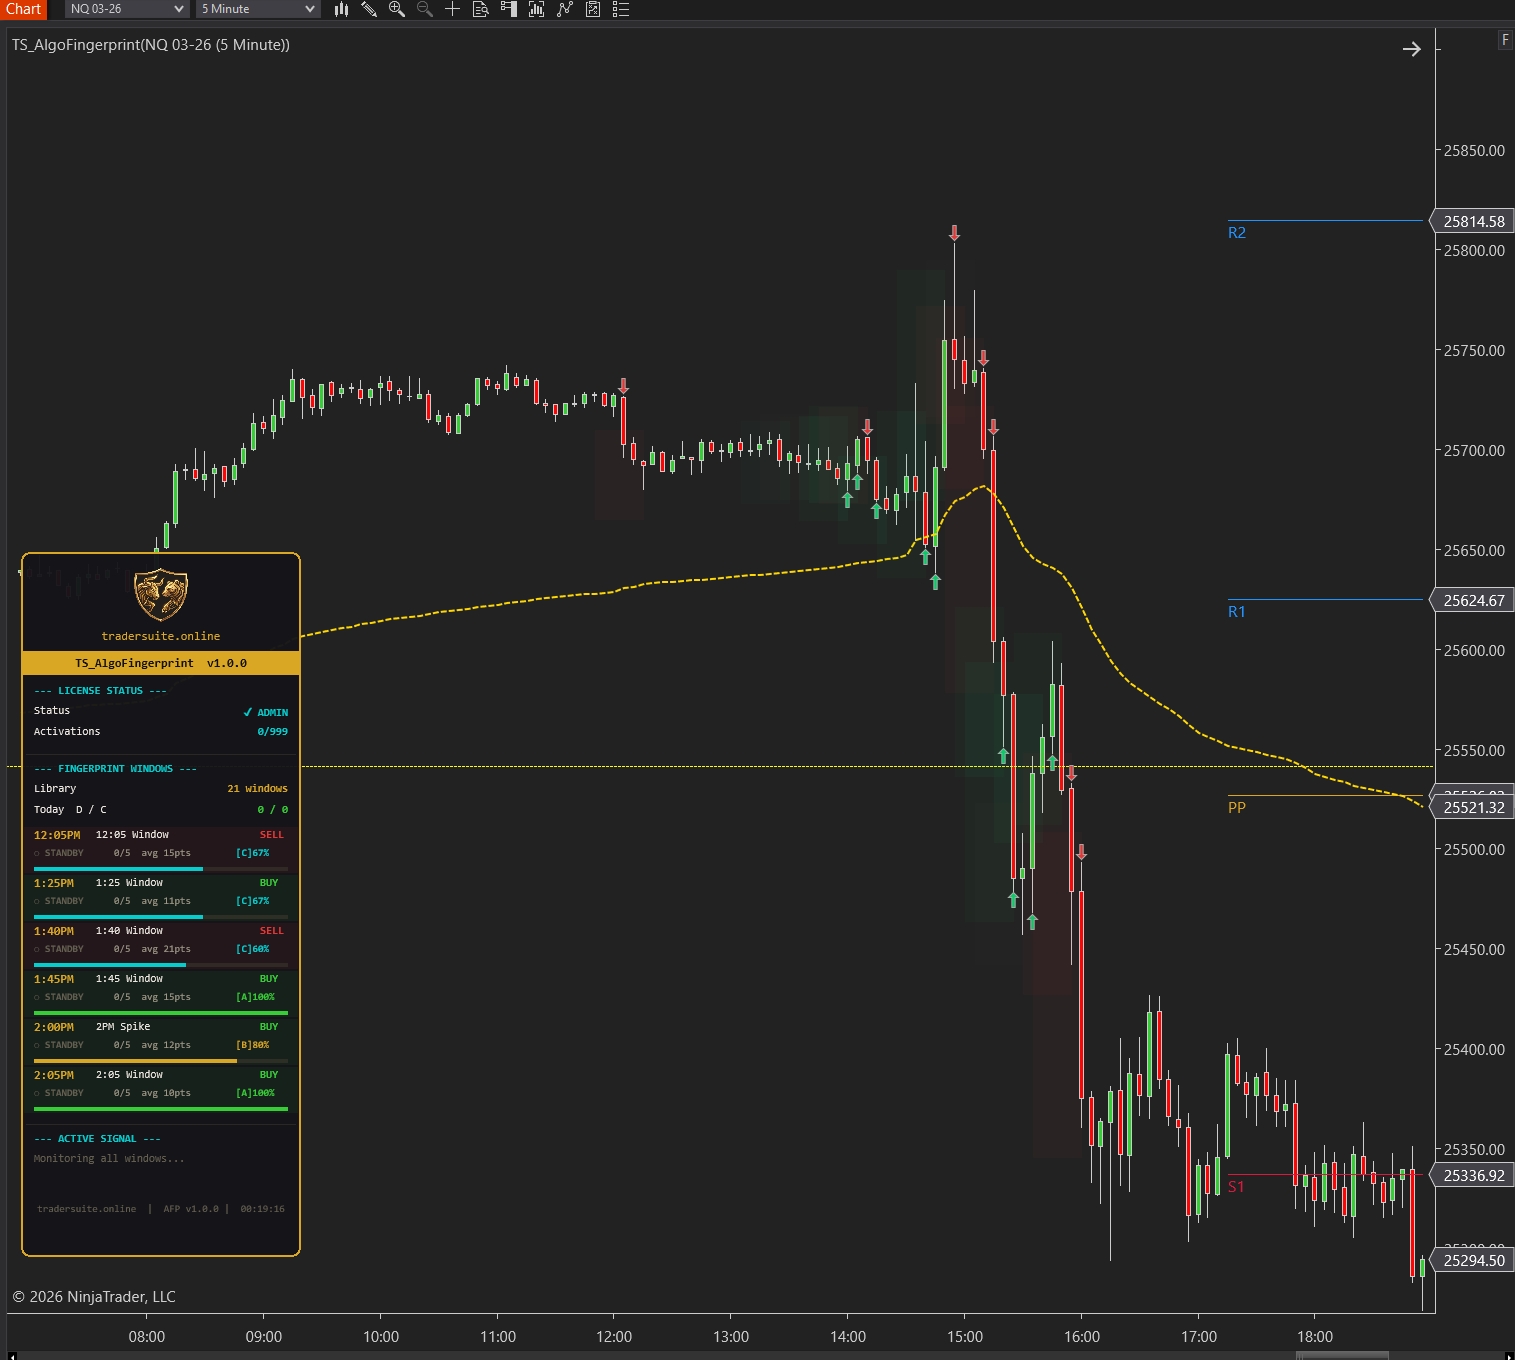Click the R1 pivot label
Screen dimensions: 1515x1360
point(1237,612)
